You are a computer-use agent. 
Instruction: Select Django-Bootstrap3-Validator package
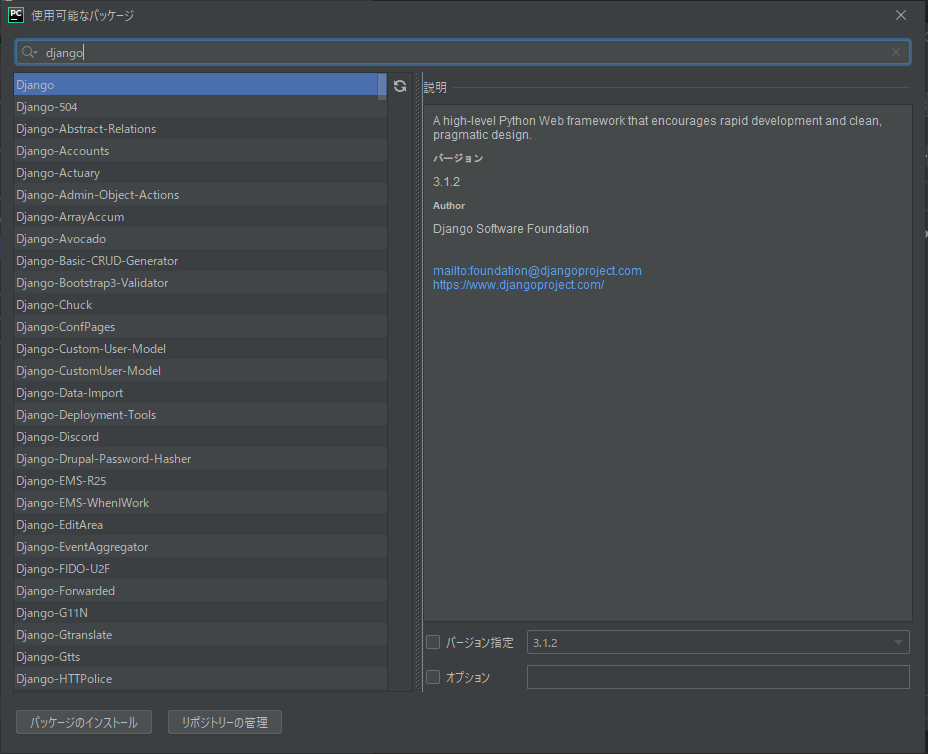pyautogui.click(x=200, y=283)
